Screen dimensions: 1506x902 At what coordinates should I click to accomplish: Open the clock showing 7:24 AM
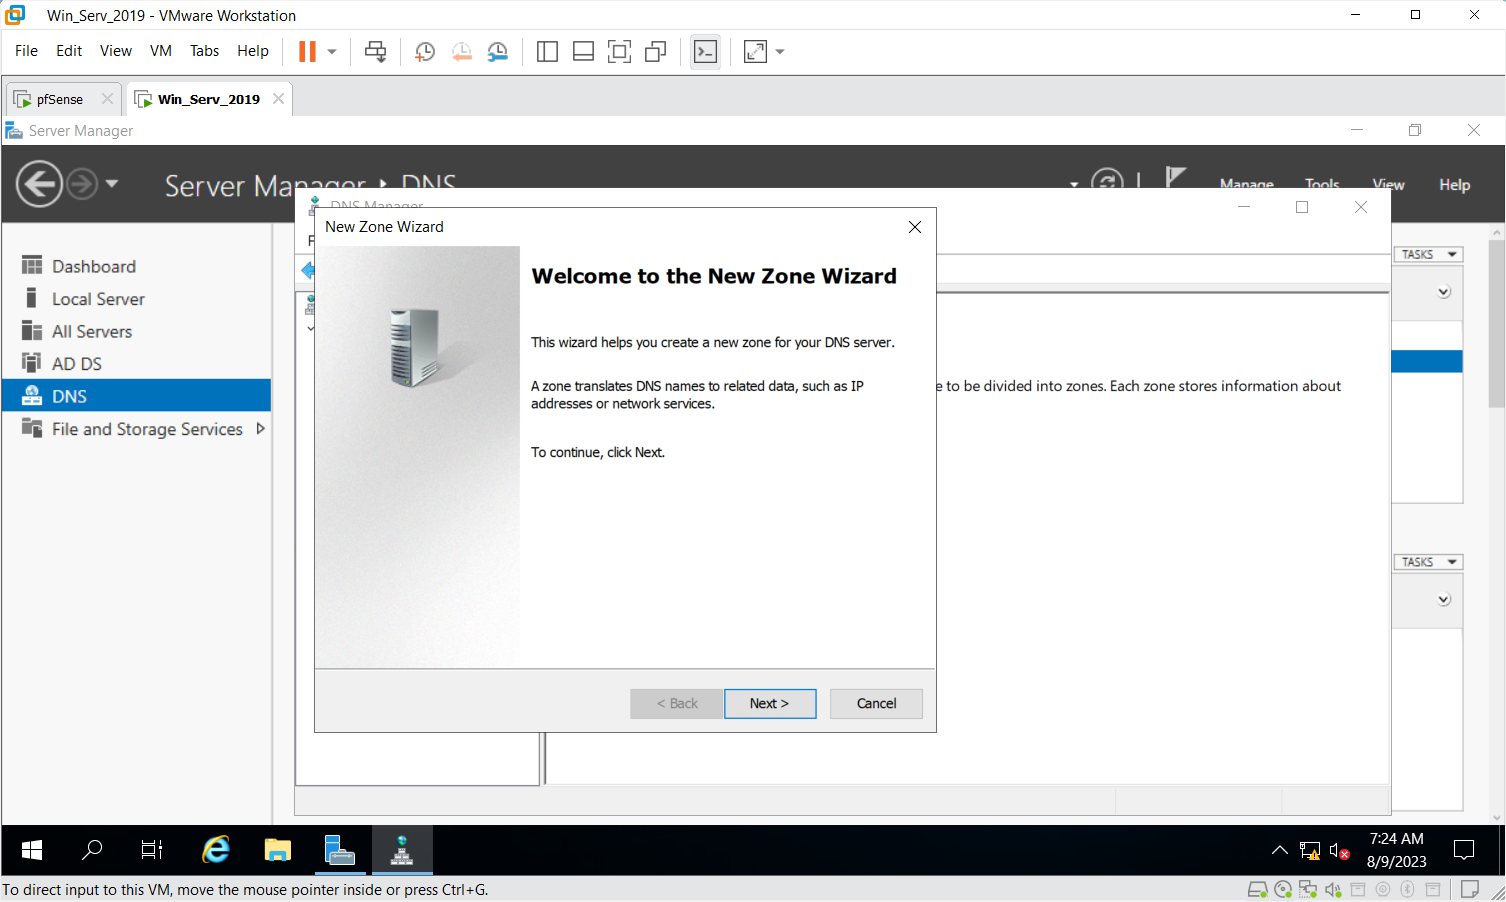[1396, 850]
